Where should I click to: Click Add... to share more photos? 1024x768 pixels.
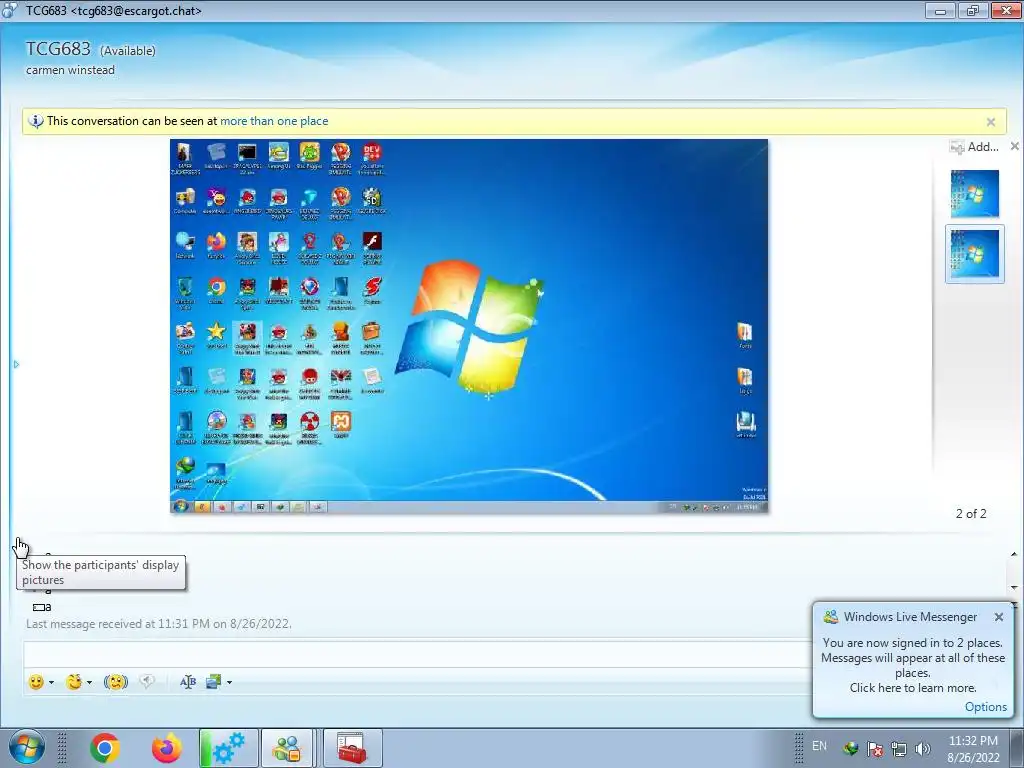coord(975,147)
